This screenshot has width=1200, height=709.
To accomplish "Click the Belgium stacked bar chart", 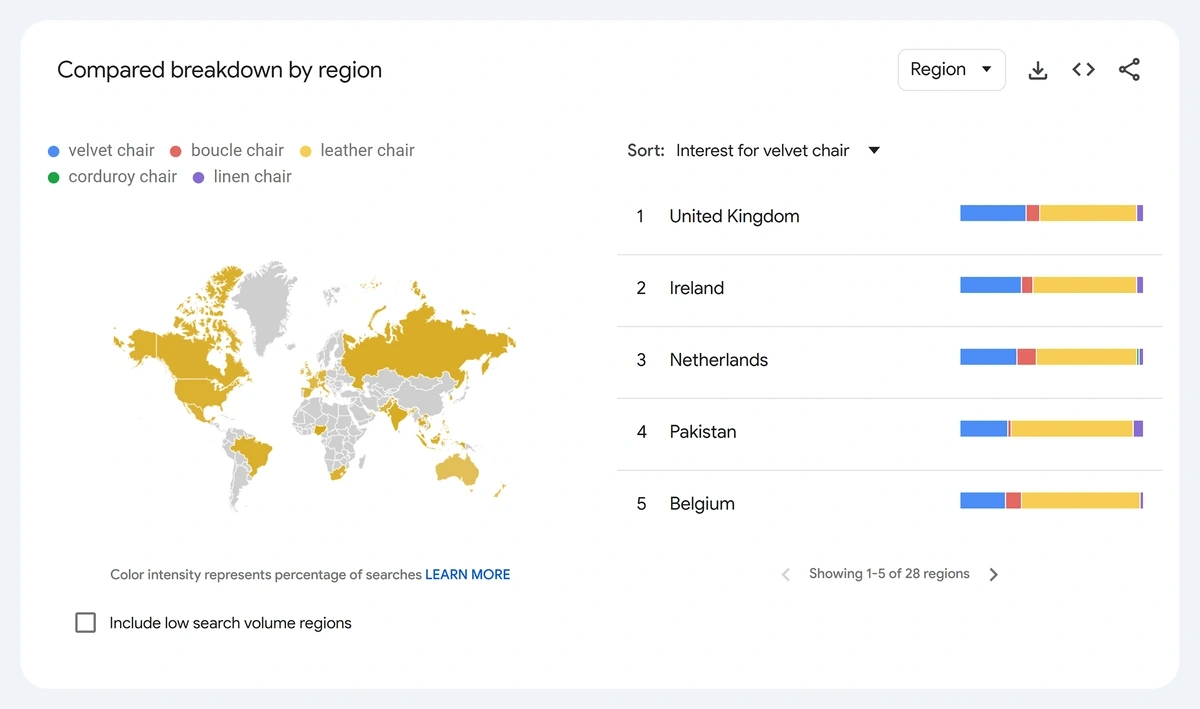I will point(1051,501).
